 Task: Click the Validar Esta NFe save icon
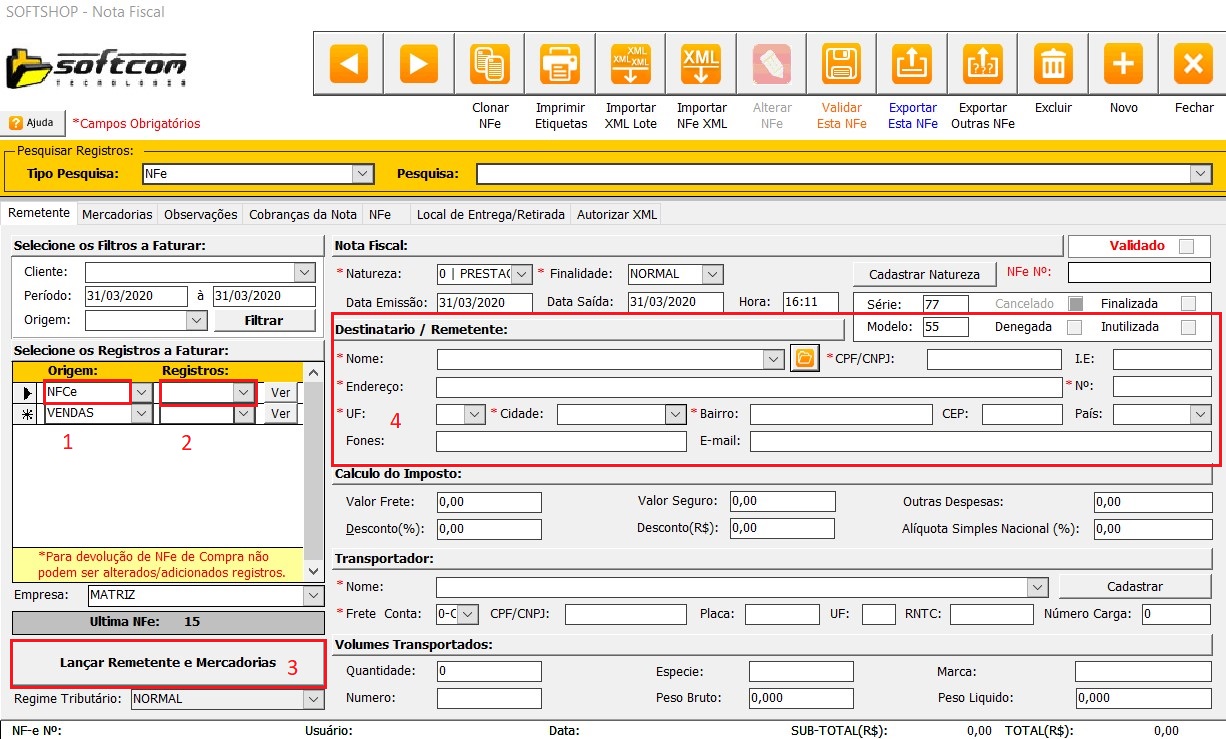coord(842,65)
